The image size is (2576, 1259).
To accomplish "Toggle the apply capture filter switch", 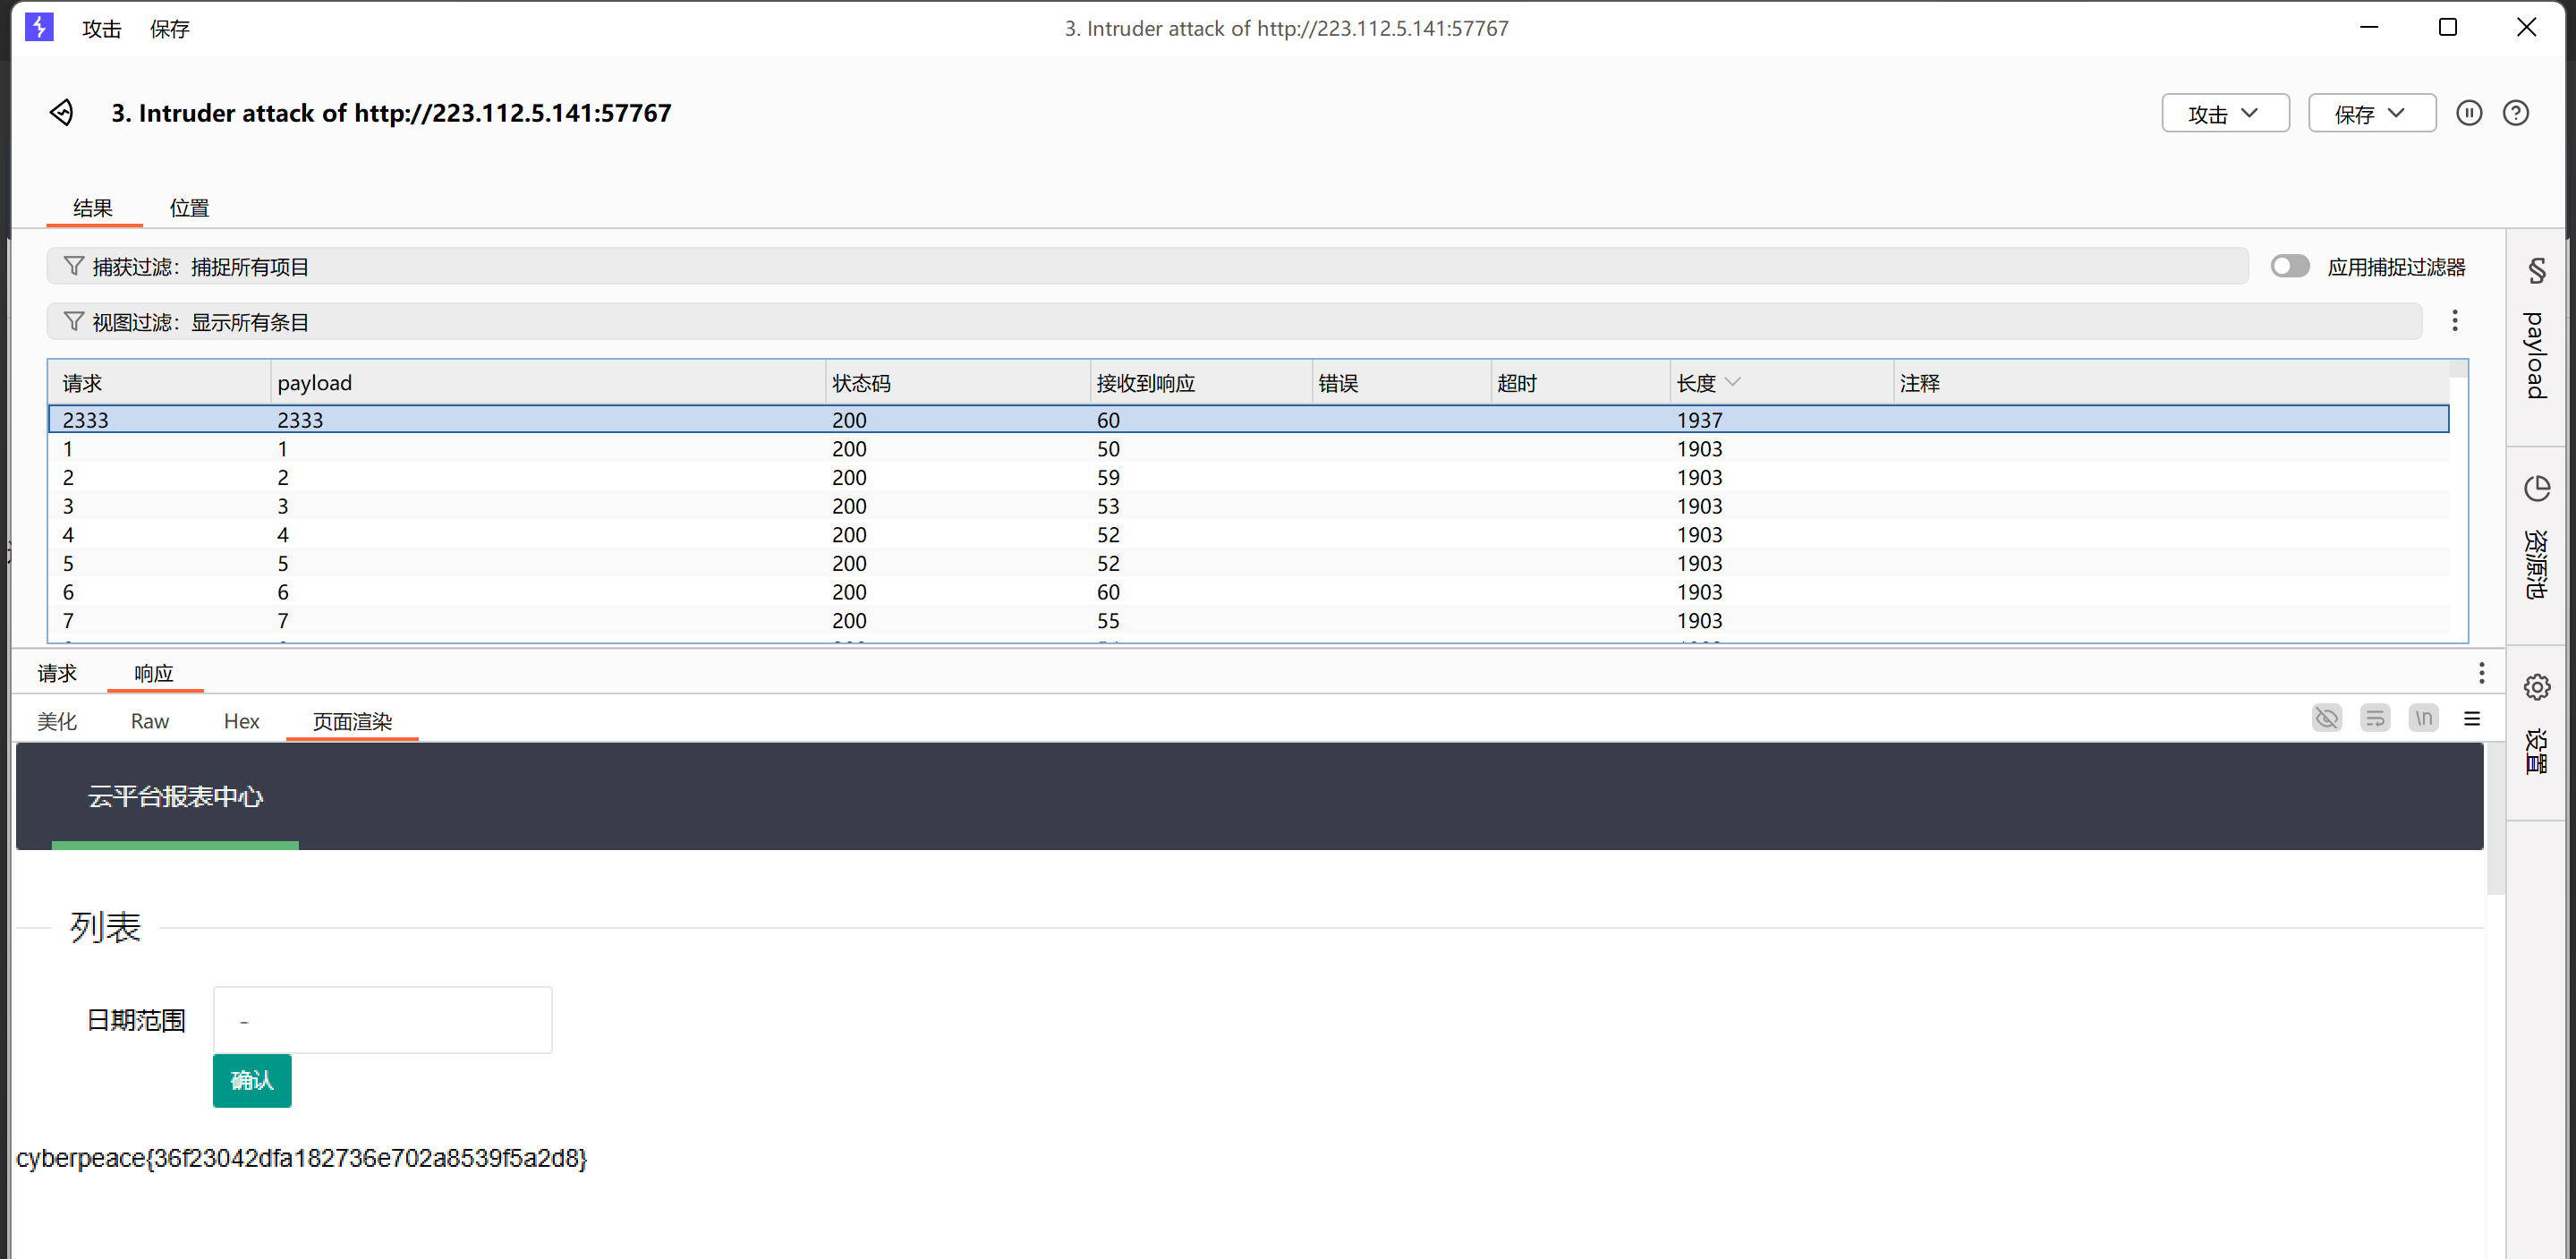I will [2289, 266].
